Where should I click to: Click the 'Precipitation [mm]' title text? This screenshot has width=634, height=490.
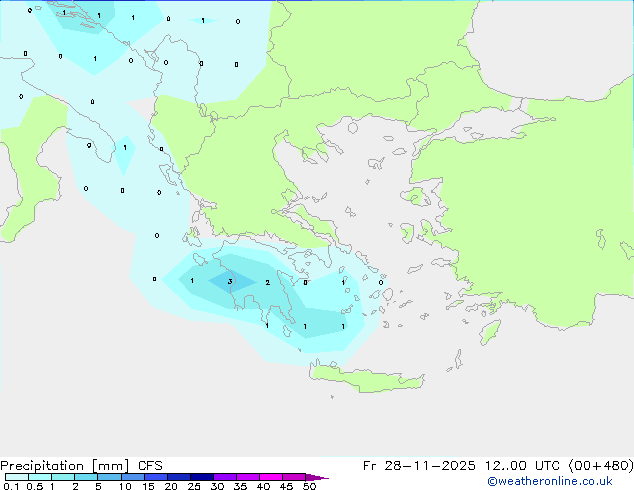(65, 466)
